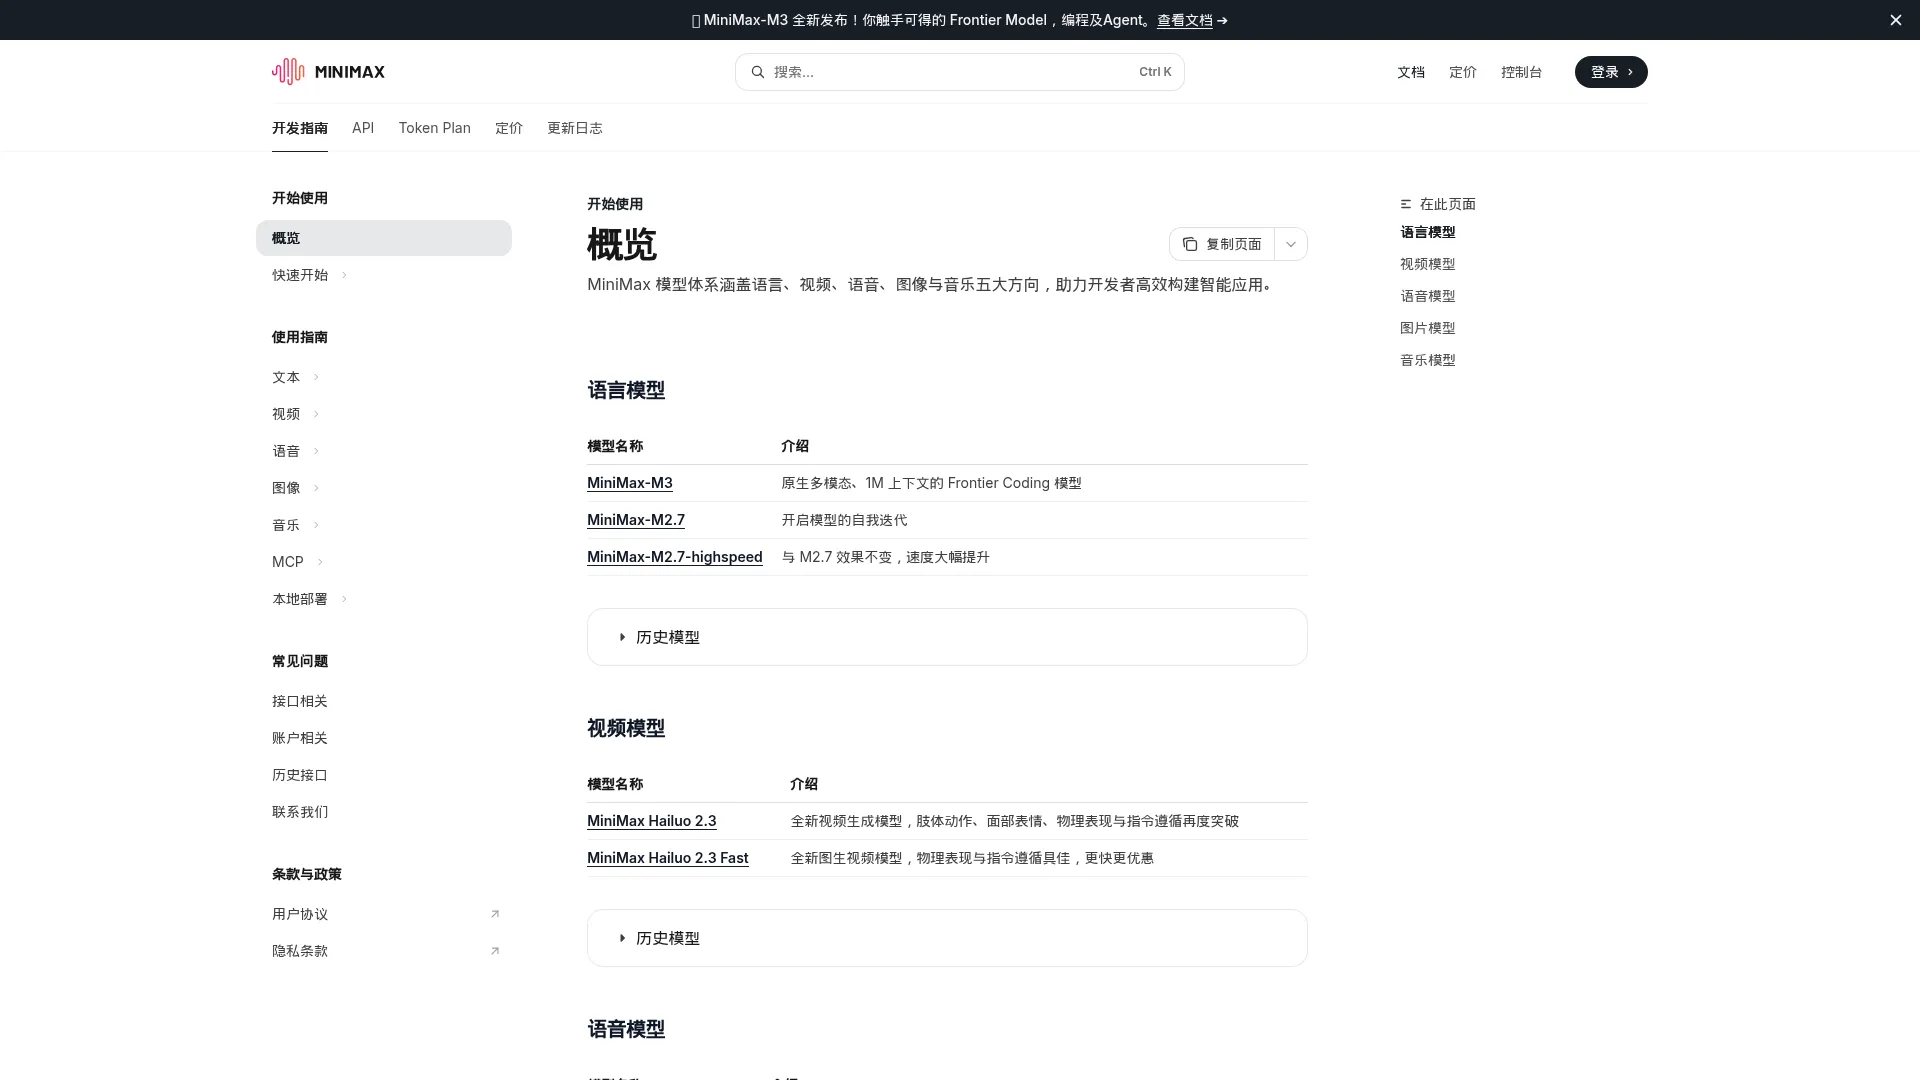Expand 历史模型 under 视频模型

pyautogui.click(x=947, y=938)
